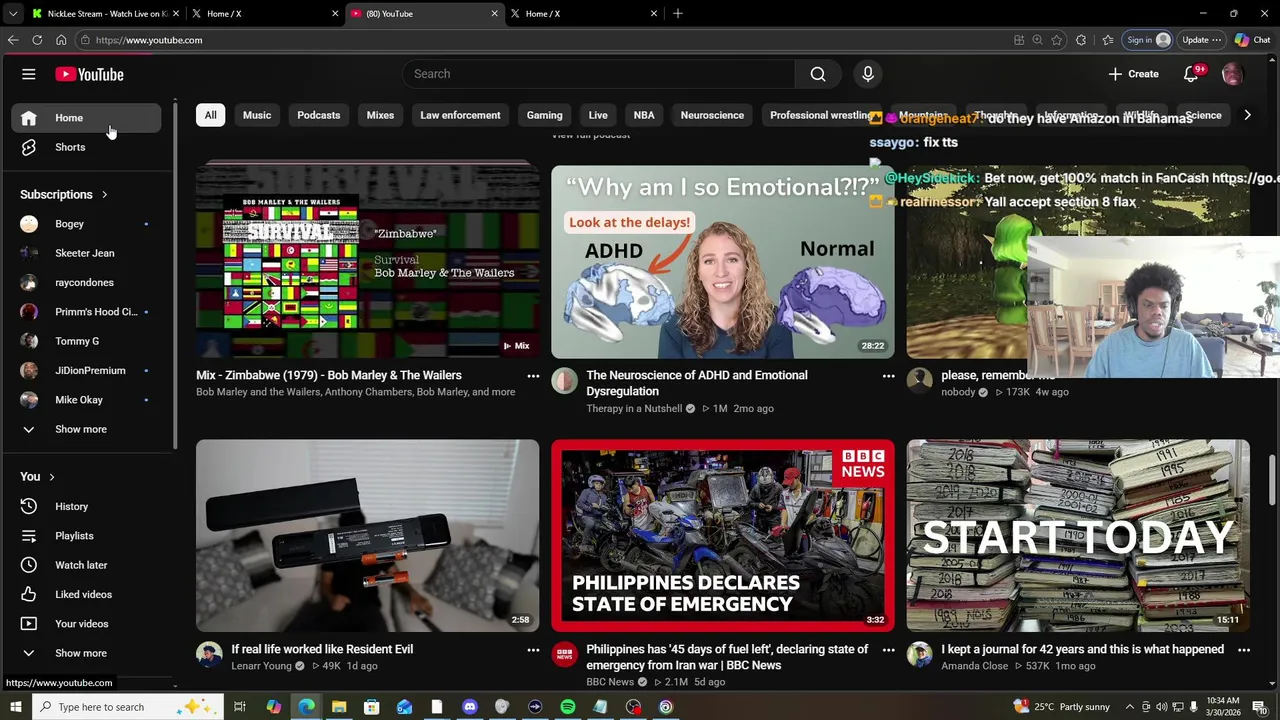
Task: Click Therapy in a Nutshell channel avatar
Action: point(565,381)
